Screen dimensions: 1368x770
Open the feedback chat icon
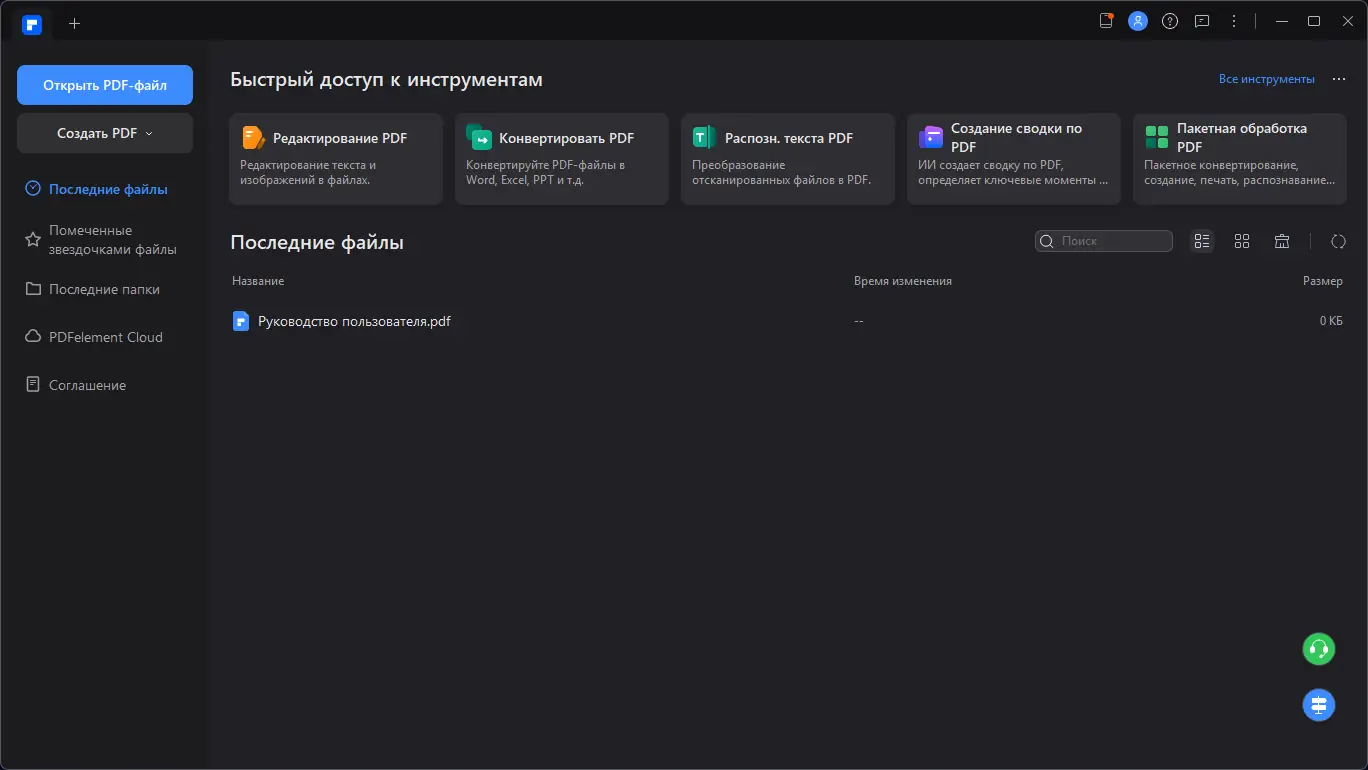pos(1201,20)
